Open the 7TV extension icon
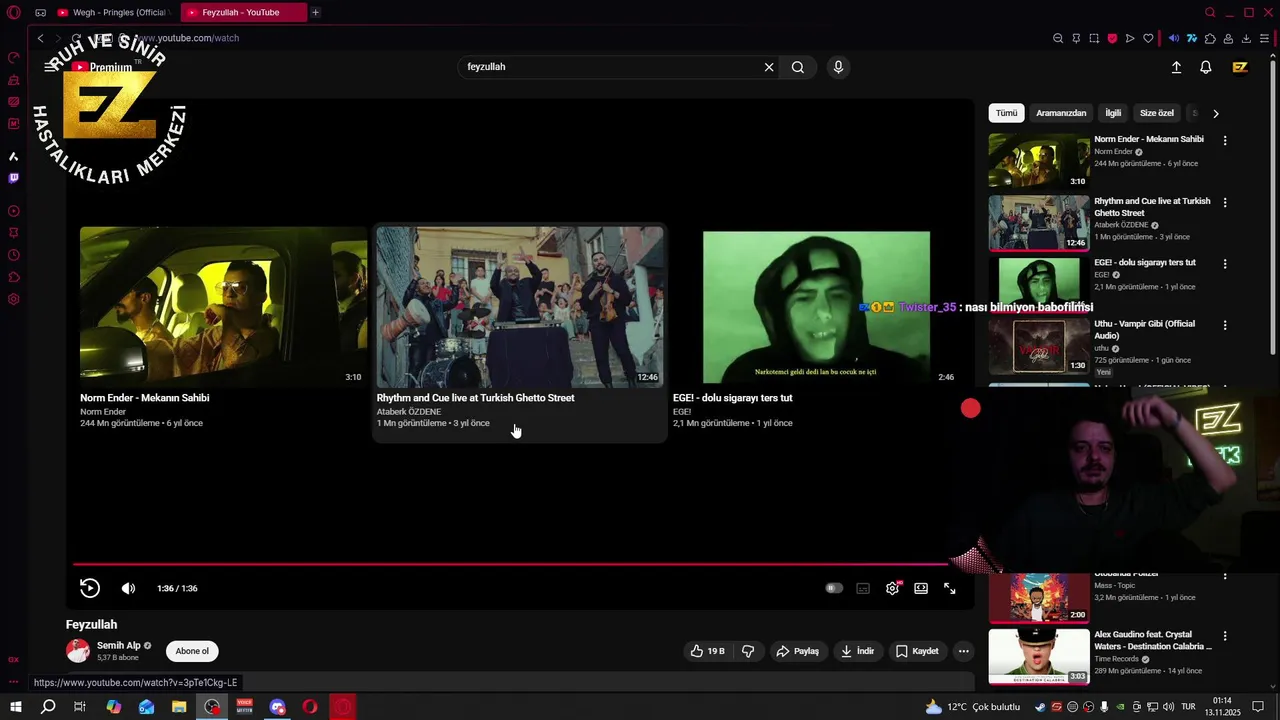The width and height of the screenshot is (1280, 720). click(x=1192, y=39)
